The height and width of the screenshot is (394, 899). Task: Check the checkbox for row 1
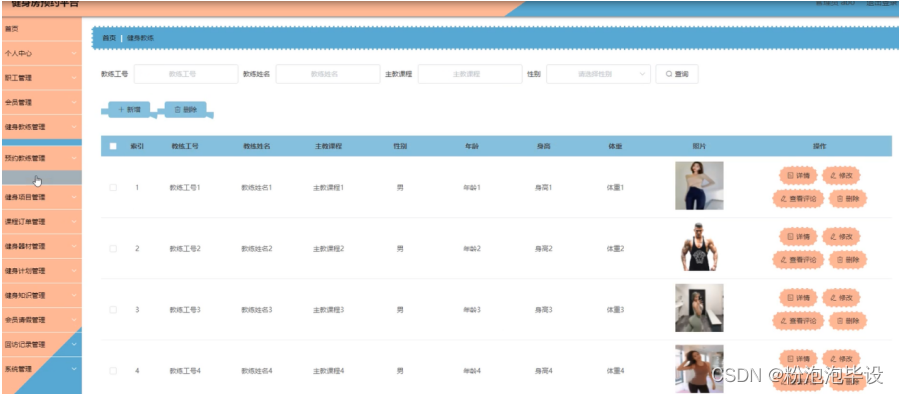pos(113,188)
